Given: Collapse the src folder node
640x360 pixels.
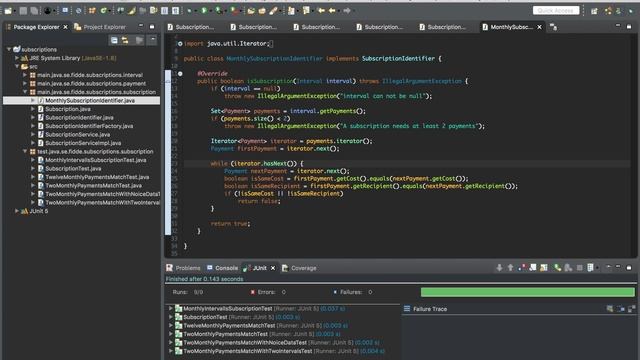Looking at the screenshot, I should [x=17, y=67].
